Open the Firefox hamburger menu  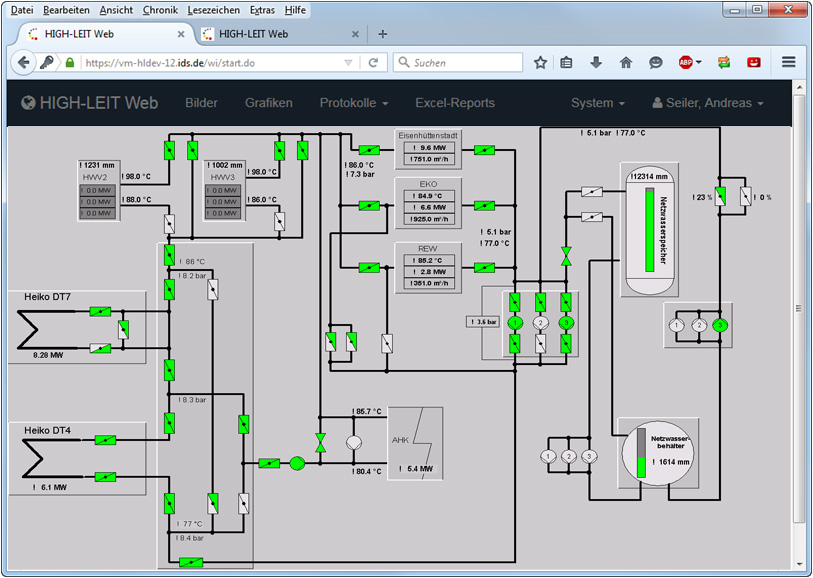click(x=788, y=62)
